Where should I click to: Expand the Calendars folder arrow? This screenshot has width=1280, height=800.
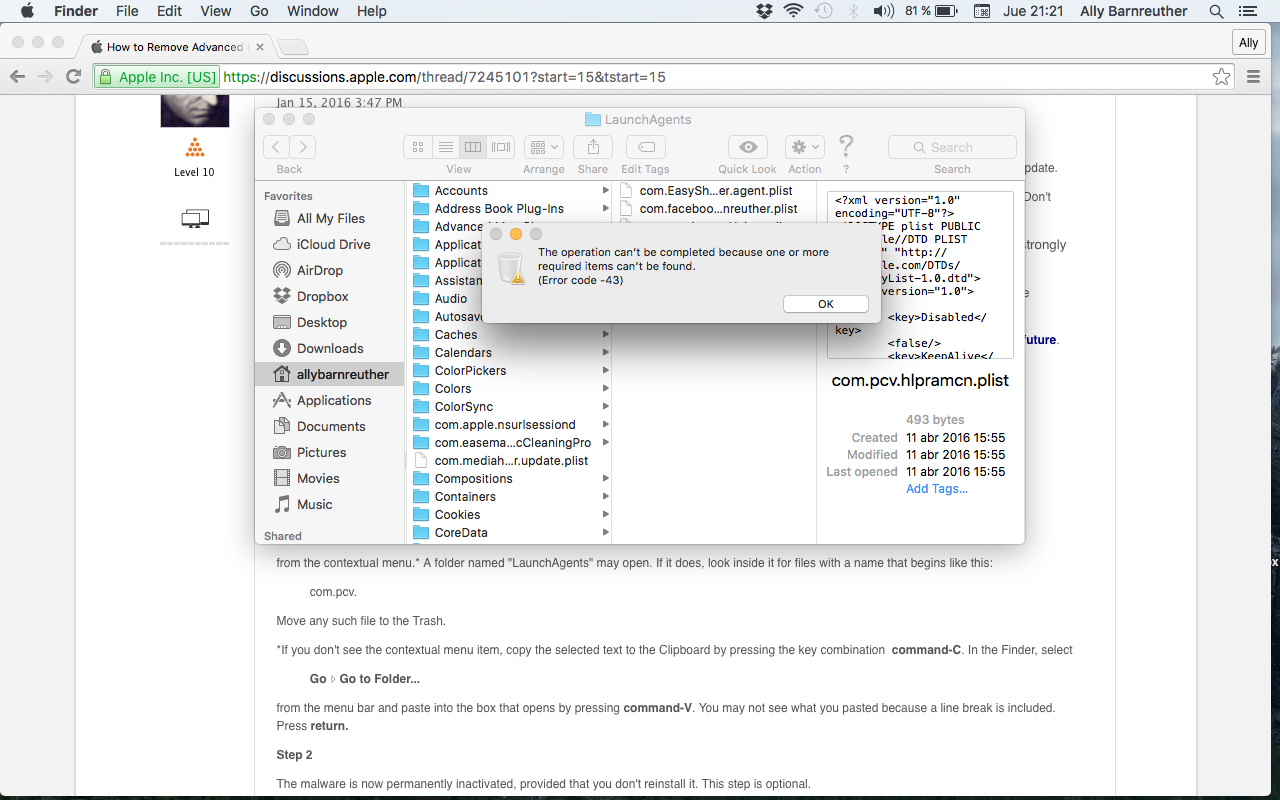[605, 353]
